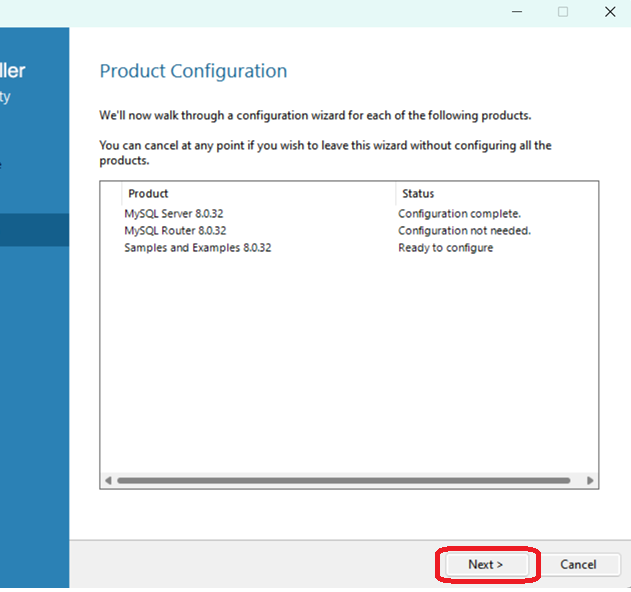Click the Product column header
The width and height of the screenshot is (631, 592).
[x=258, y=194]
